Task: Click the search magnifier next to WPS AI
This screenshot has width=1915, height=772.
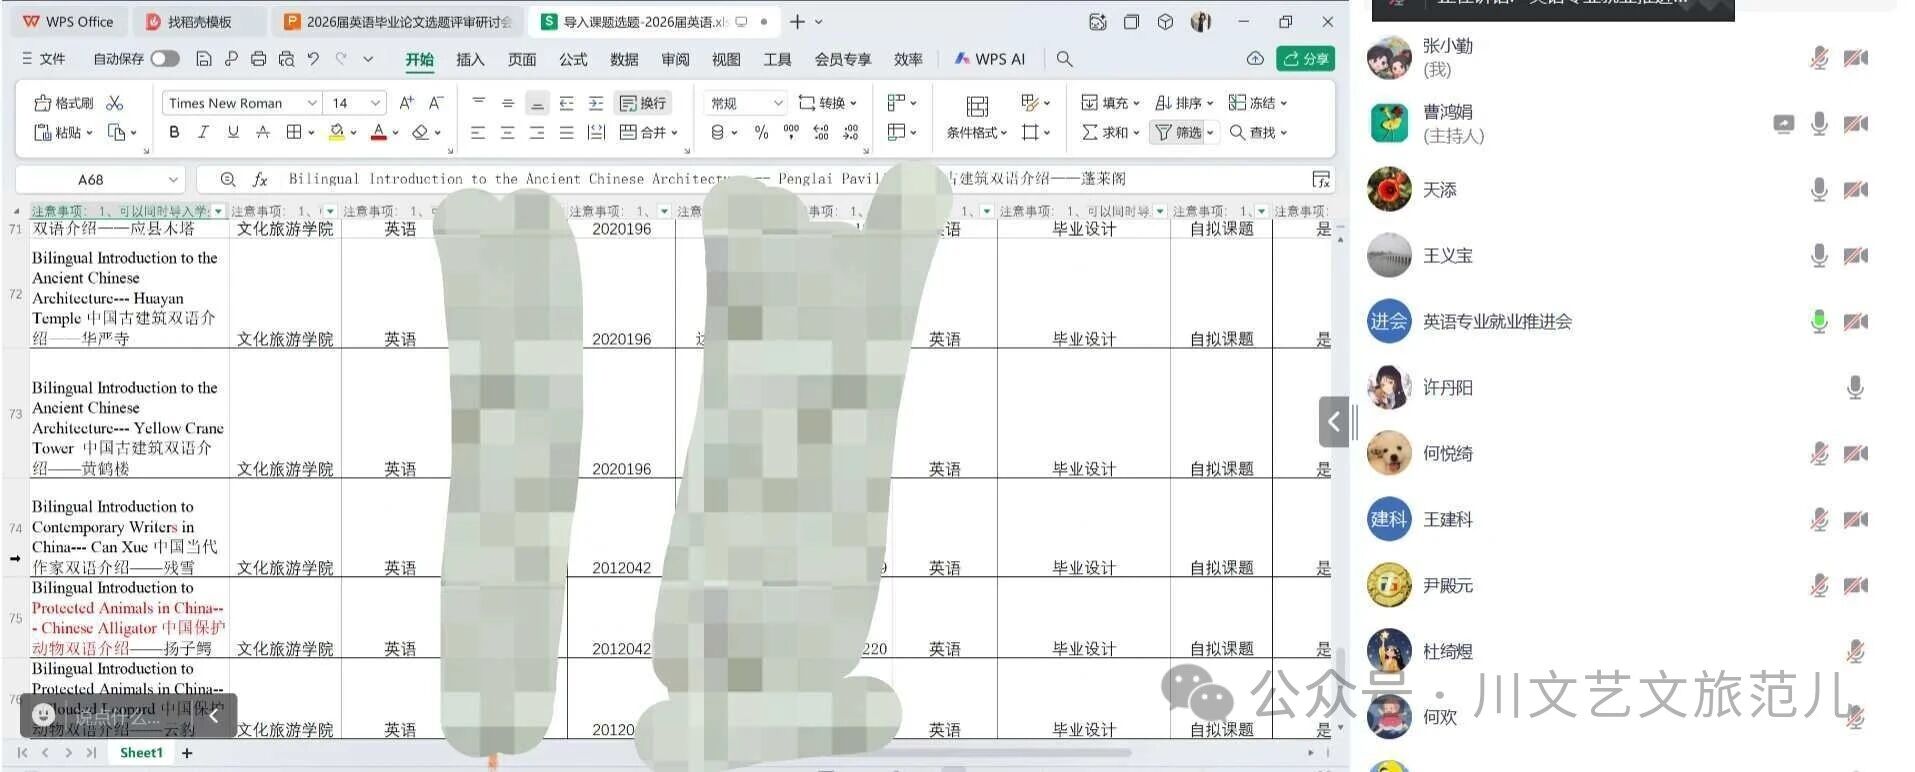Action: point(1065,59)
